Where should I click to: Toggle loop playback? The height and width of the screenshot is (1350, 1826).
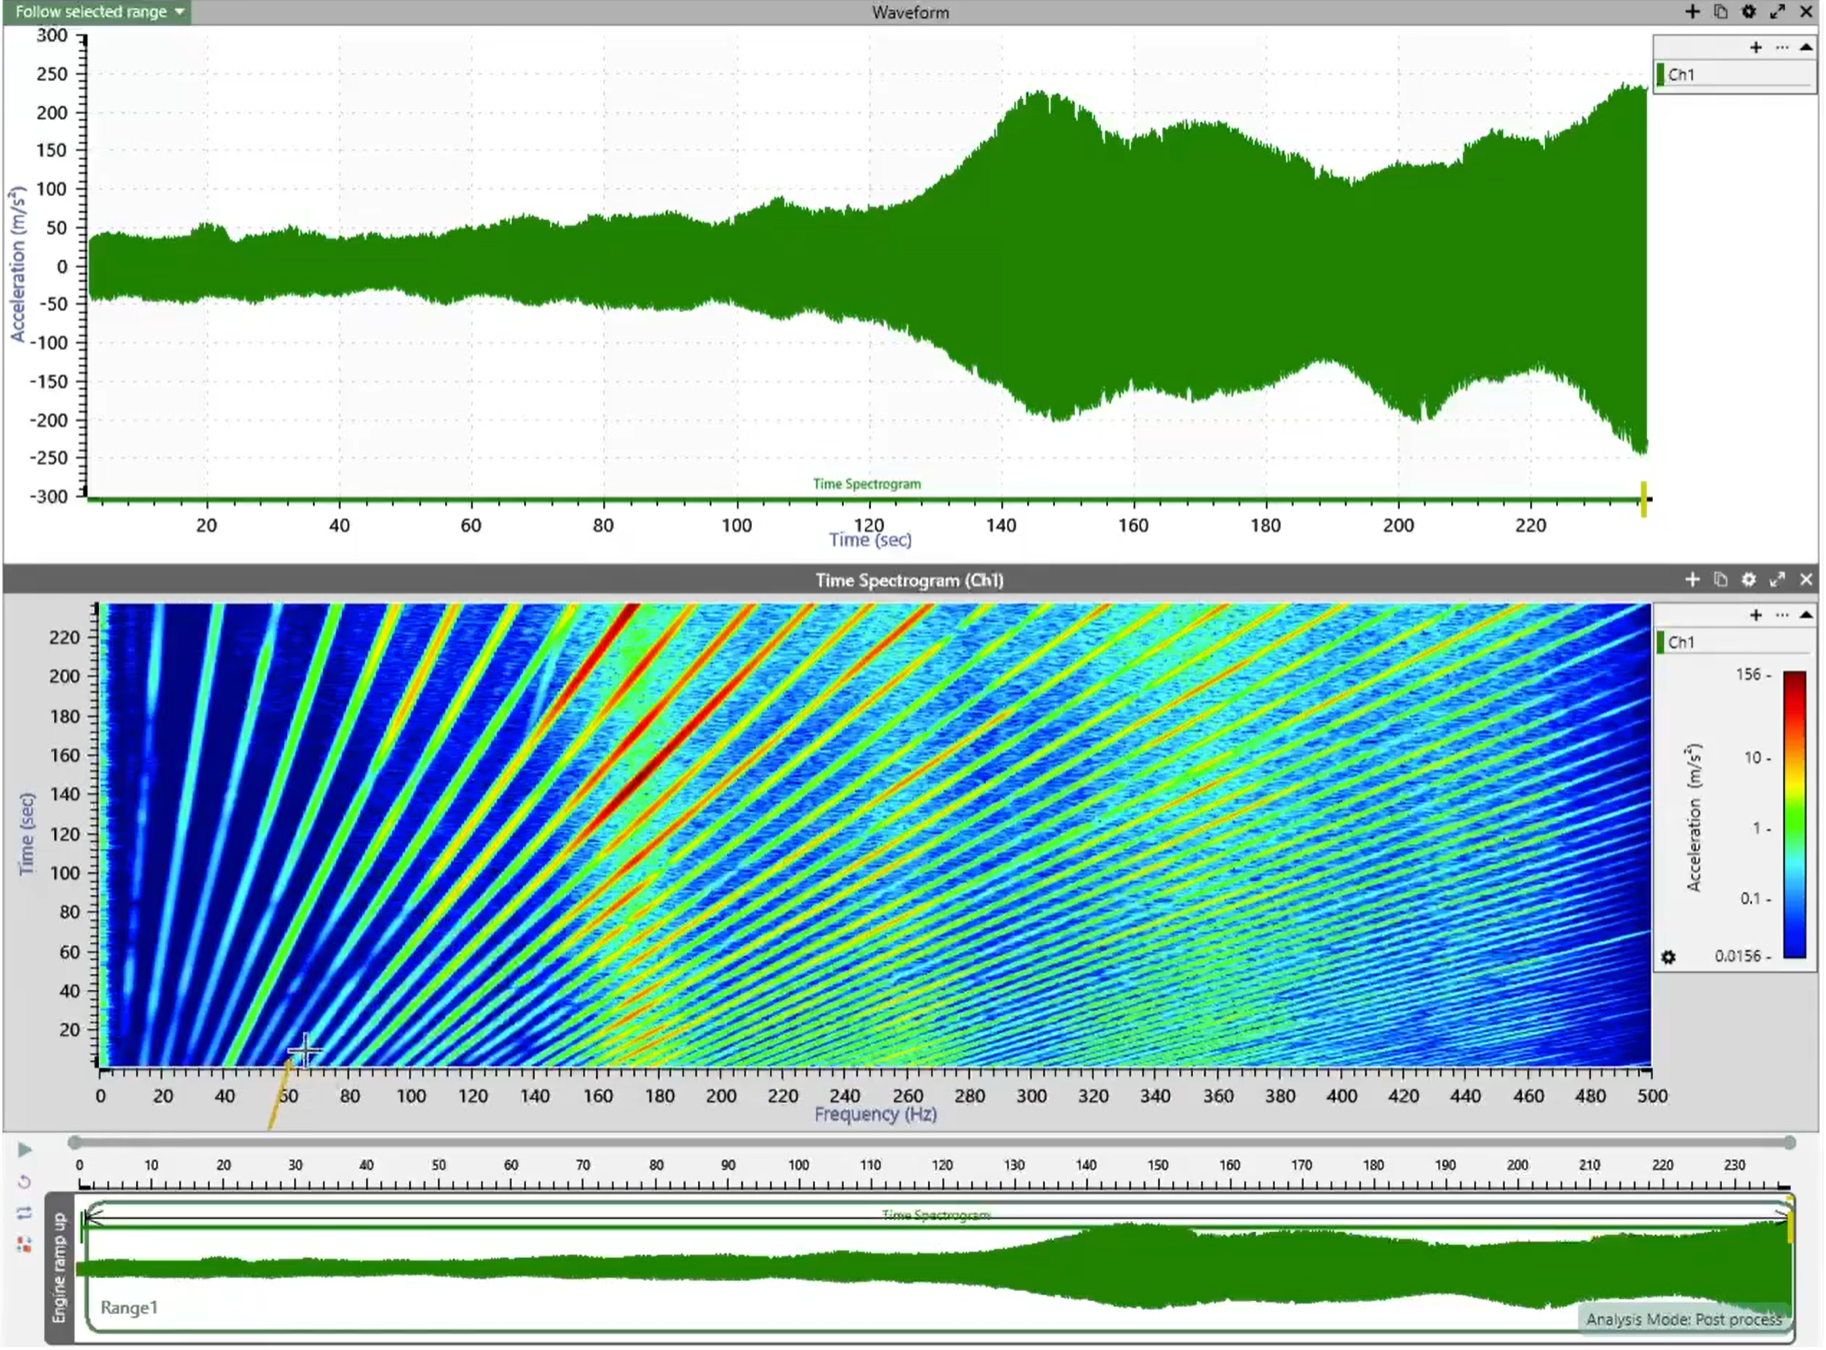[x=25, y=1214]
